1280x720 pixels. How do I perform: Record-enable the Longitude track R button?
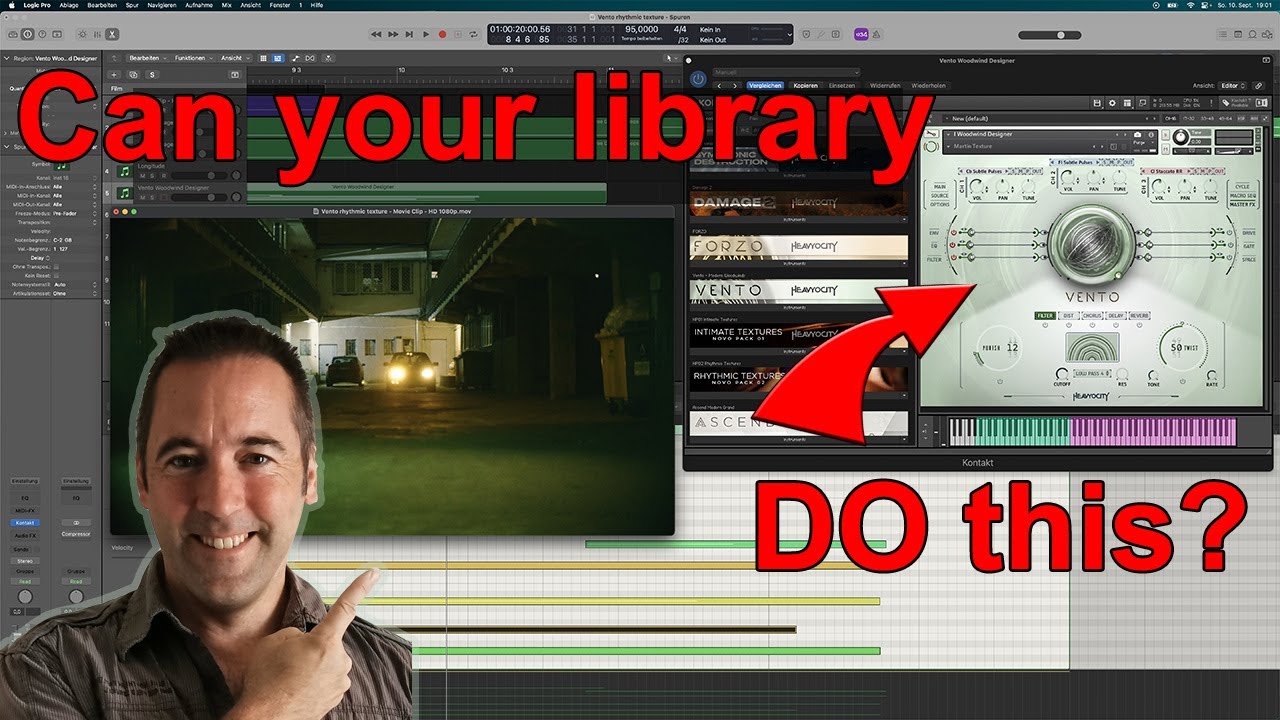pyautogui.click(x=164, y=176)
